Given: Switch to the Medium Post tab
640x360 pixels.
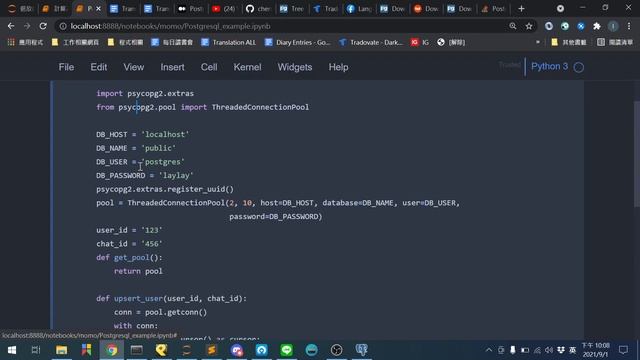Looking at the screenshot, I should (x=191, y=9).
